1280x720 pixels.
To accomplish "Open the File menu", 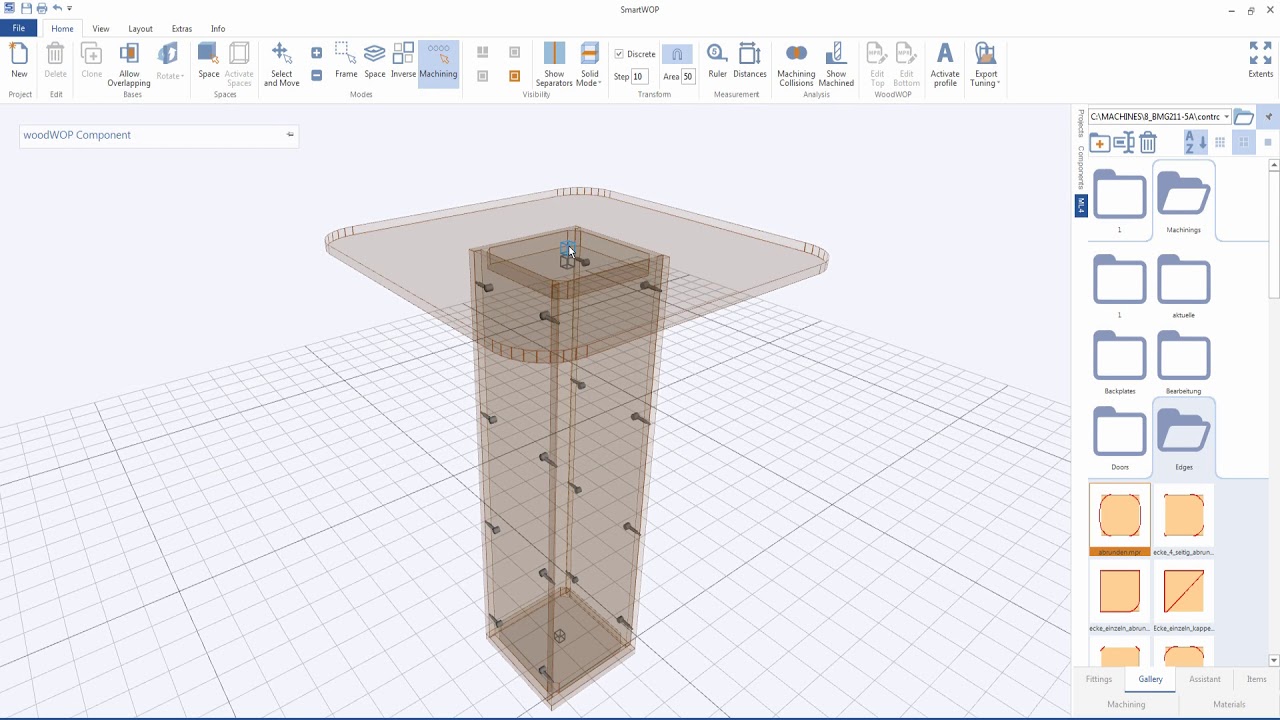I will click(x=18, y=28).
